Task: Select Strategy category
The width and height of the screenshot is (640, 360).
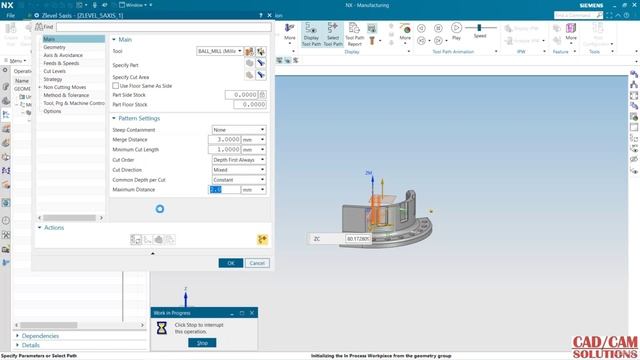Action: pos(53,79)
